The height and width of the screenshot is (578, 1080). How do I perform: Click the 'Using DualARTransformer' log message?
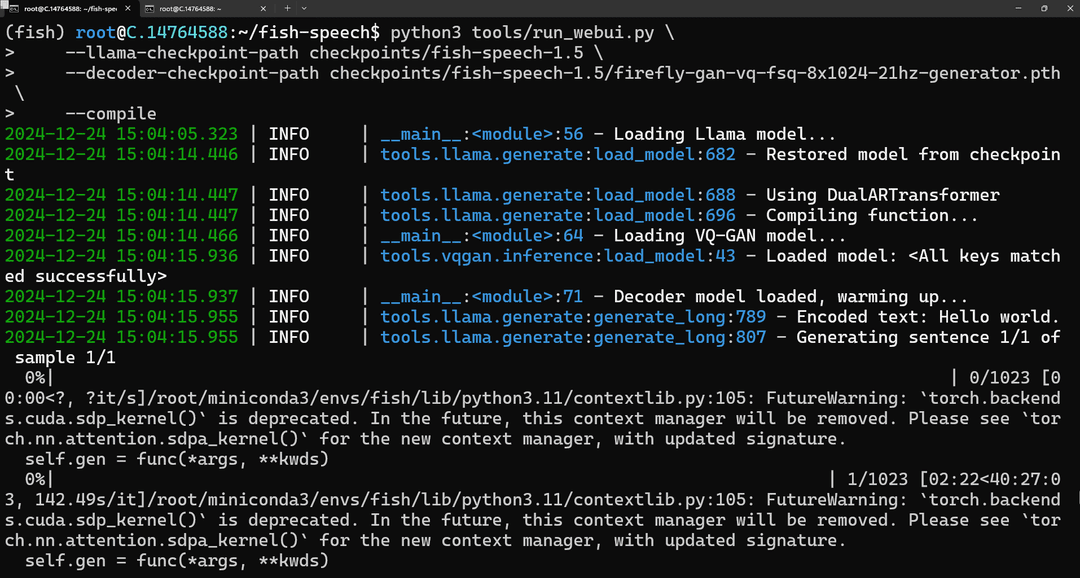click(882, 195)
